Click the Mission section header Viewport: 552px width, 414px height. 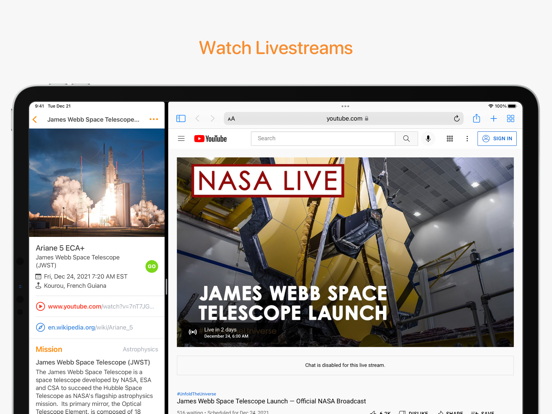[49, 349]
